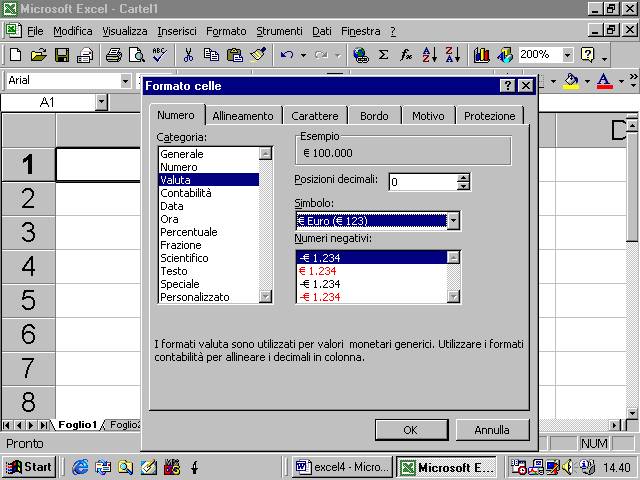Viewport: 640px width, 480px height.
Task: Launch Internet Explorer from the taskbar
Action: tap(80, 467)
